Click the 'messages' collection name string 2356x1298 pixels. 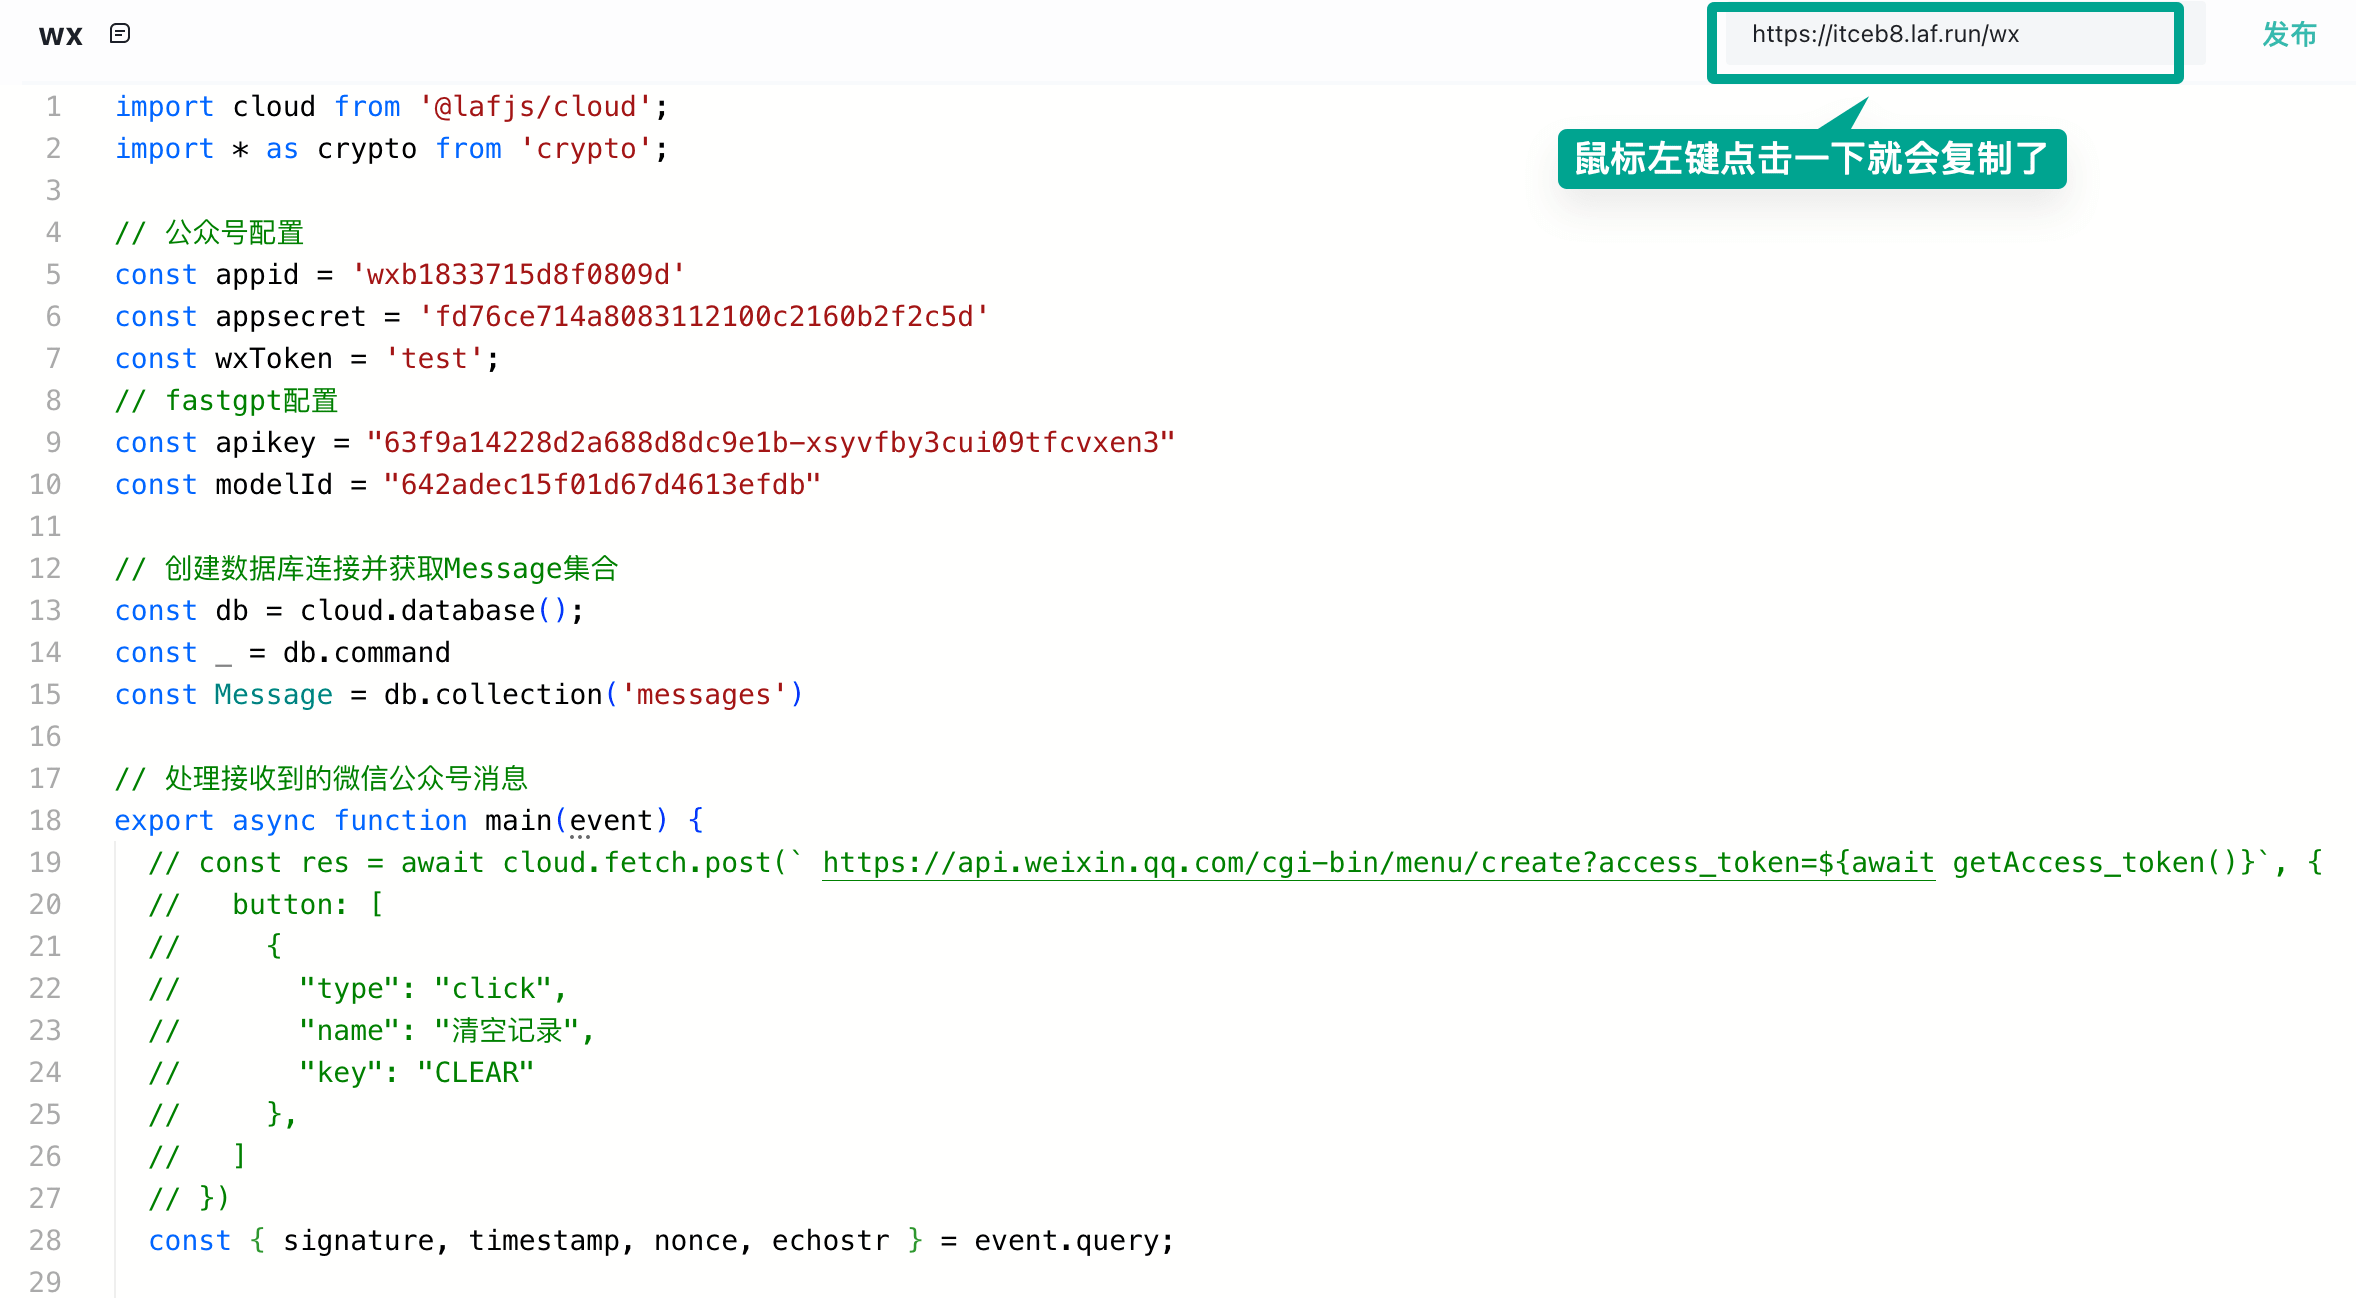pos(703,695)
